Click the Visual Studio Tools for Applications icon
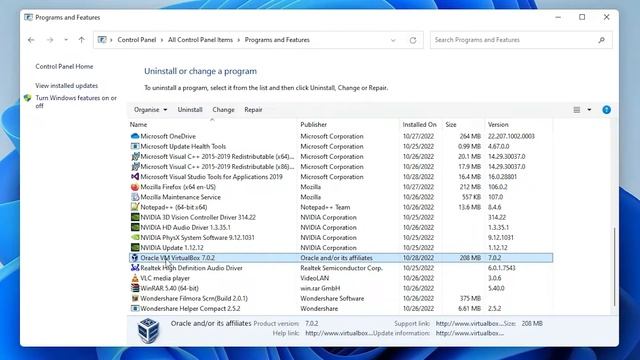Screen dimensions: 640x360 pyautogui.click(x=135, y=177)
